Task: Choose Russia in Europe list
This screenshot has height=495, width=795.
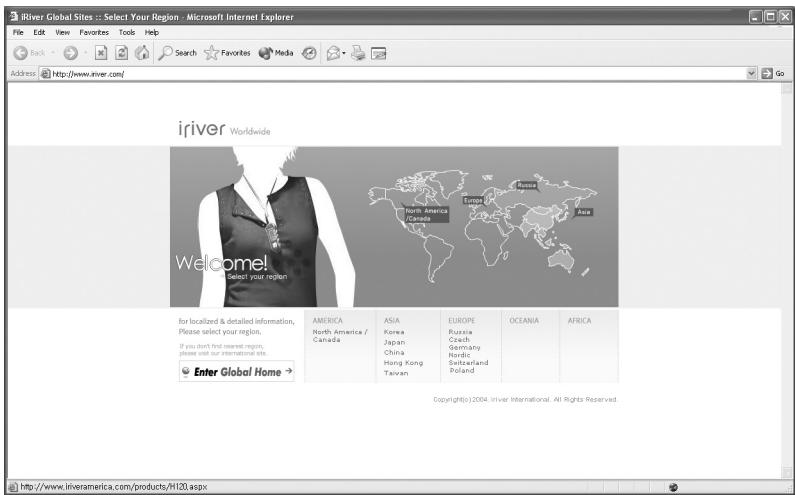Action: point(460,332)
